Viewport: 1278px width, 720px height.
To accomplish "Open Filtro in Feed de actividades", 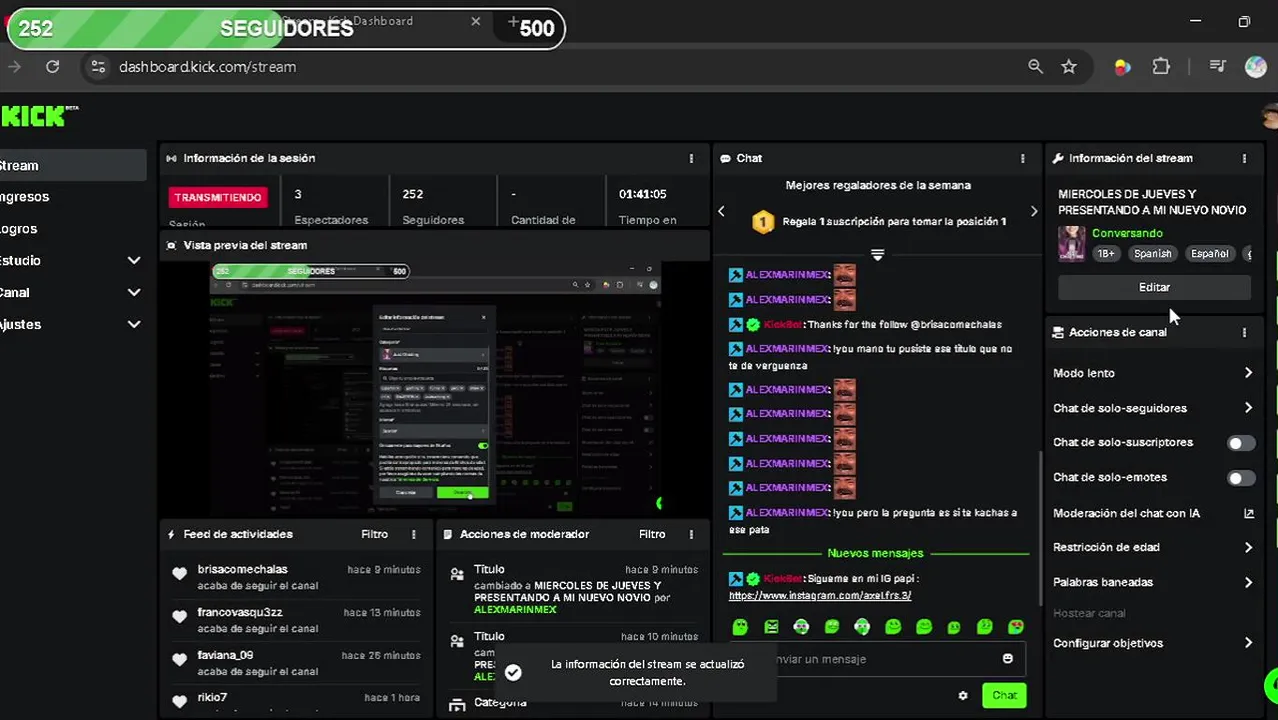I will (x=374, y=534).
